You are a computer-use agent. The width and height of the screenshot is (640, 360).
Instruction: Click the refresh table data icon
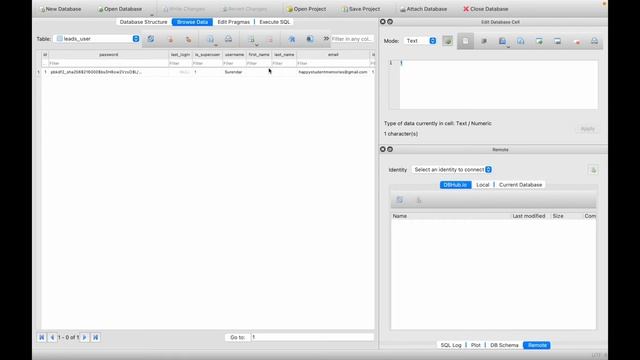(151, 39)
